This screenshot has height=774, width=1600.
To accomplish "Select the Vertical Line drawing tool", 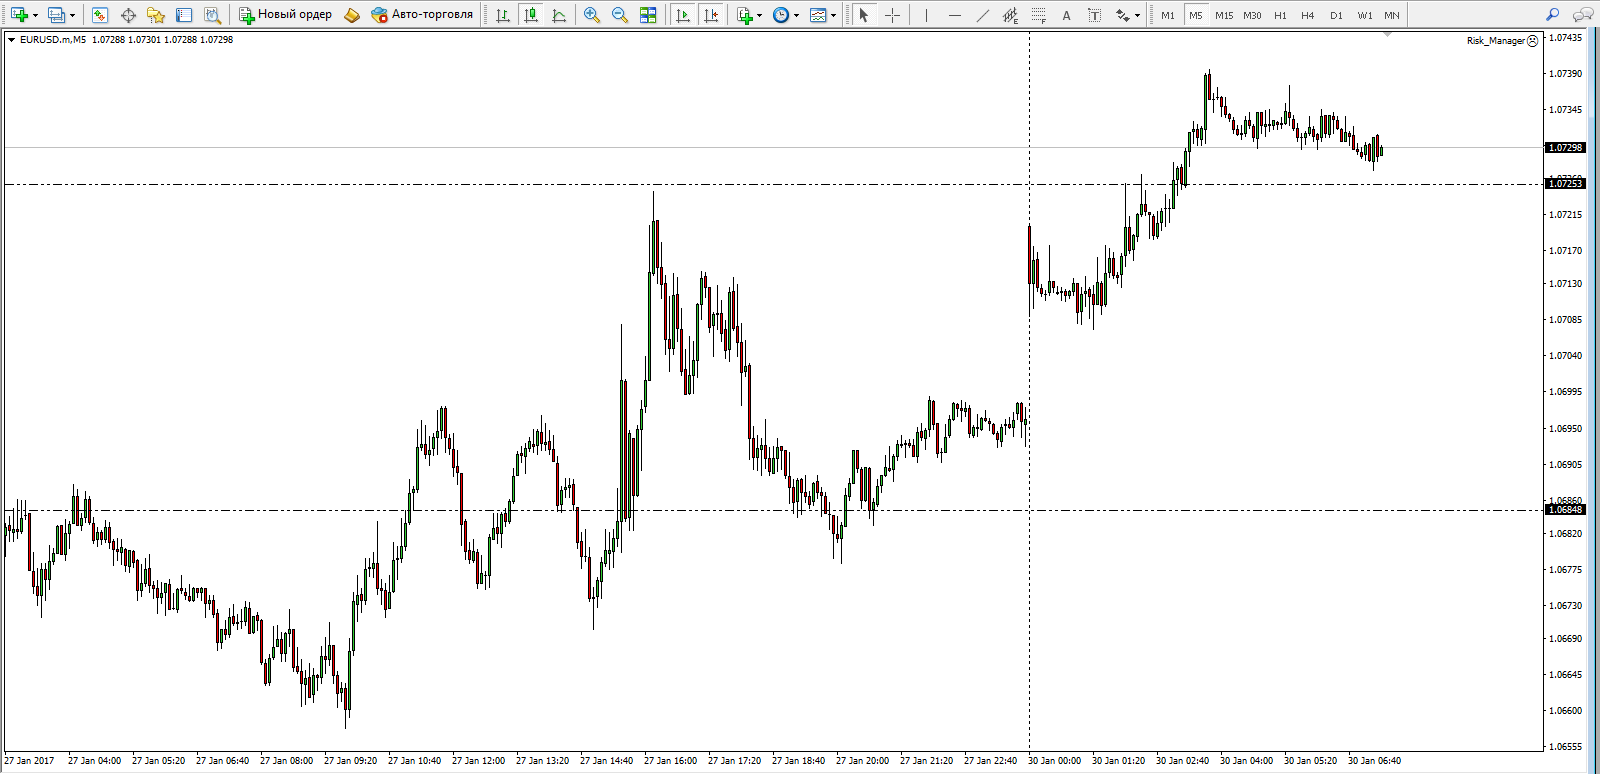I will point(926,15).
